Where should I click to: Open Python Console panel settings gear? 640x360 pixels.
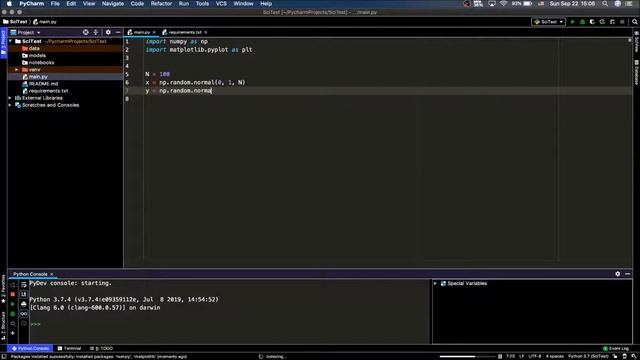[x=618, y=274]
